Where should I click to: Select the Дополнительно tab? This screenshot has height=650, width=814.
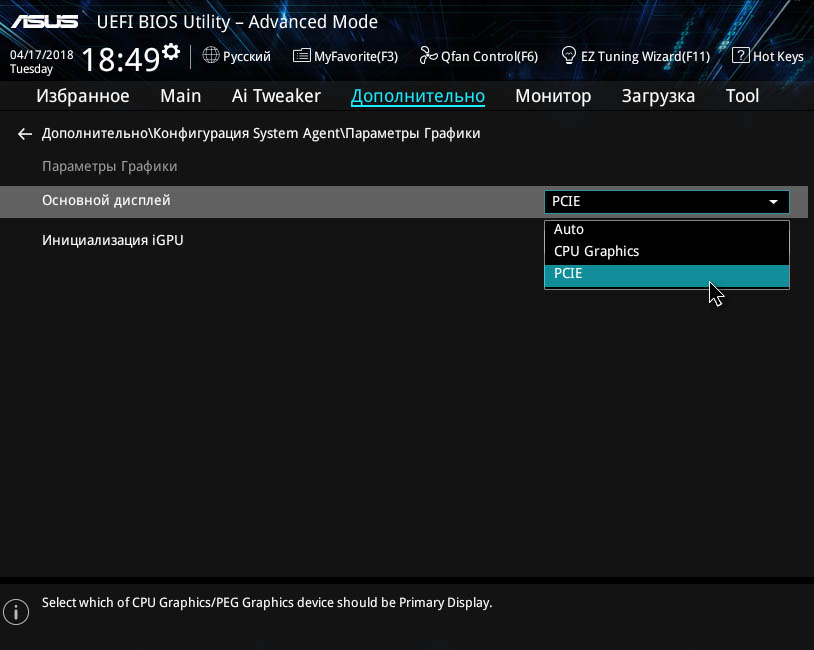(418, 97)
